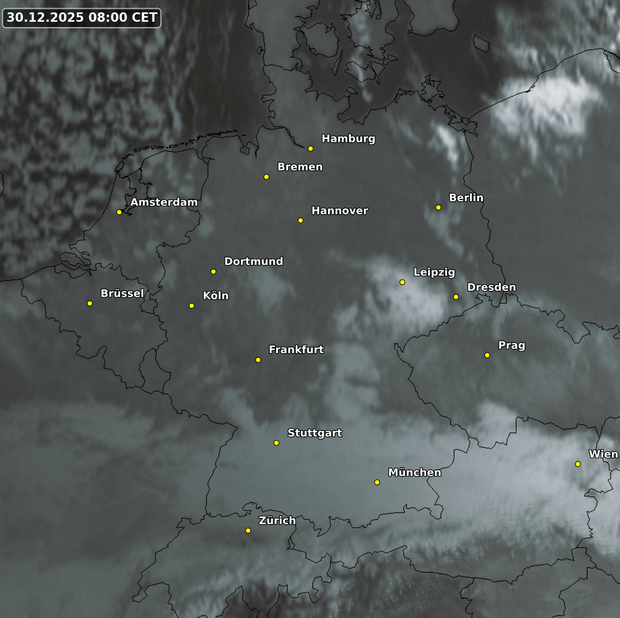Click the Stuttgart yellow location dot
Screen dimensions: 620x618
pyautogui.click(x=277, y=443)
